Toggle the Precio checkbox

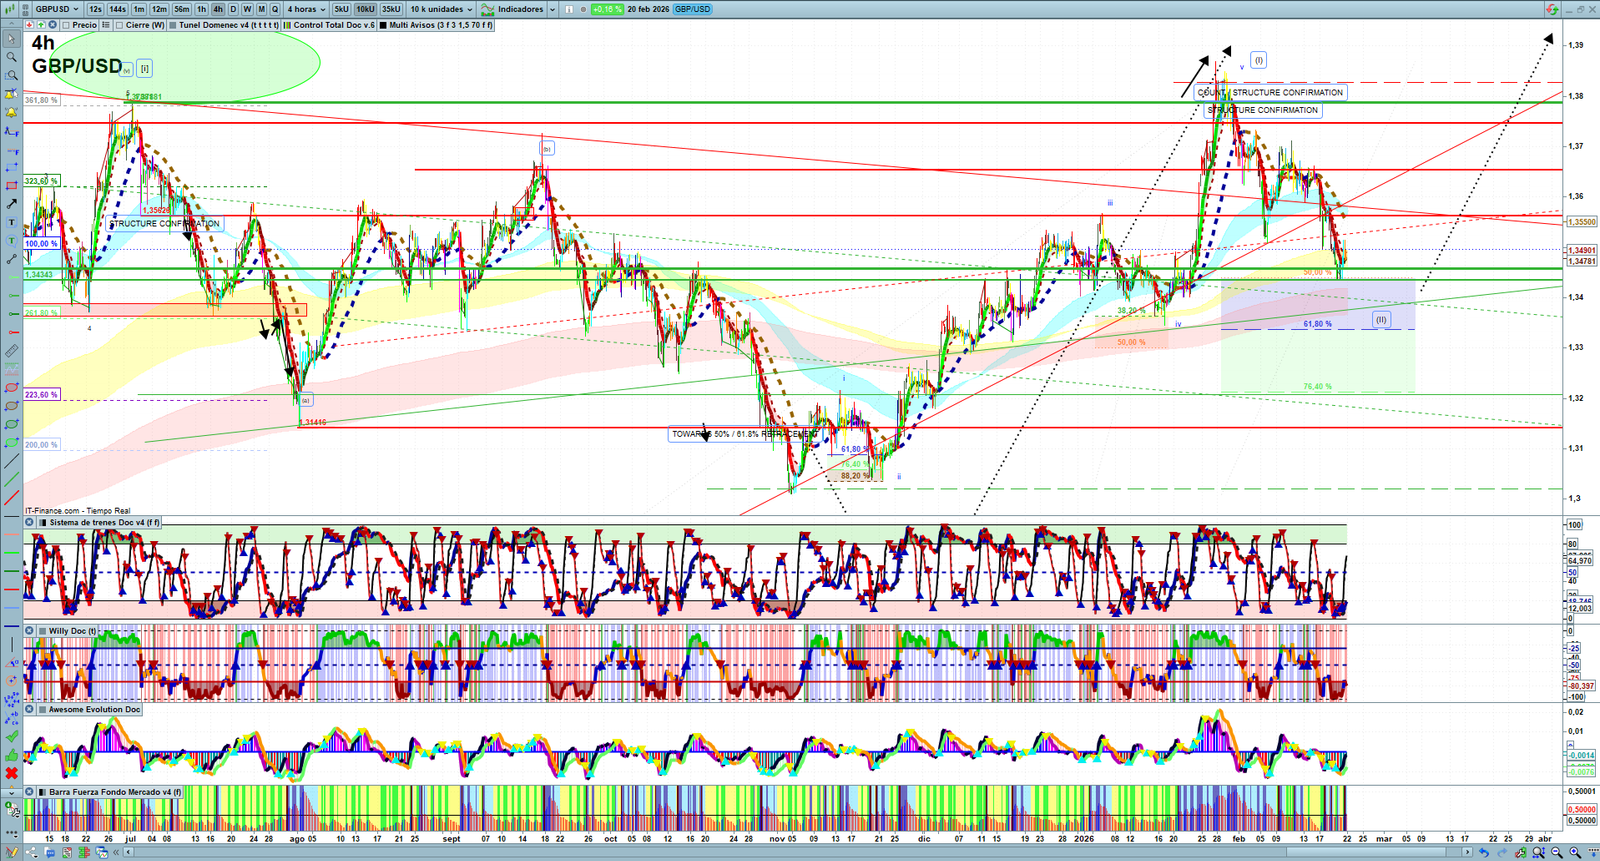pyautogui.click(x=66, y=25)
